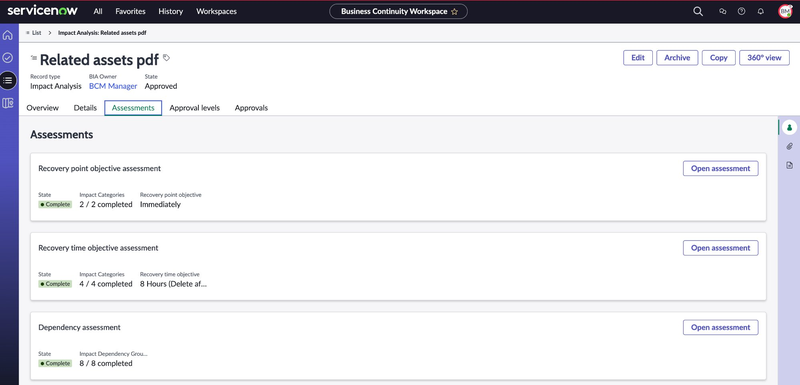Image resolution: width=800 pixels, height=385 pixels.
Task: Click the 'Dependency assessment' heading
Action: point(80,327)
